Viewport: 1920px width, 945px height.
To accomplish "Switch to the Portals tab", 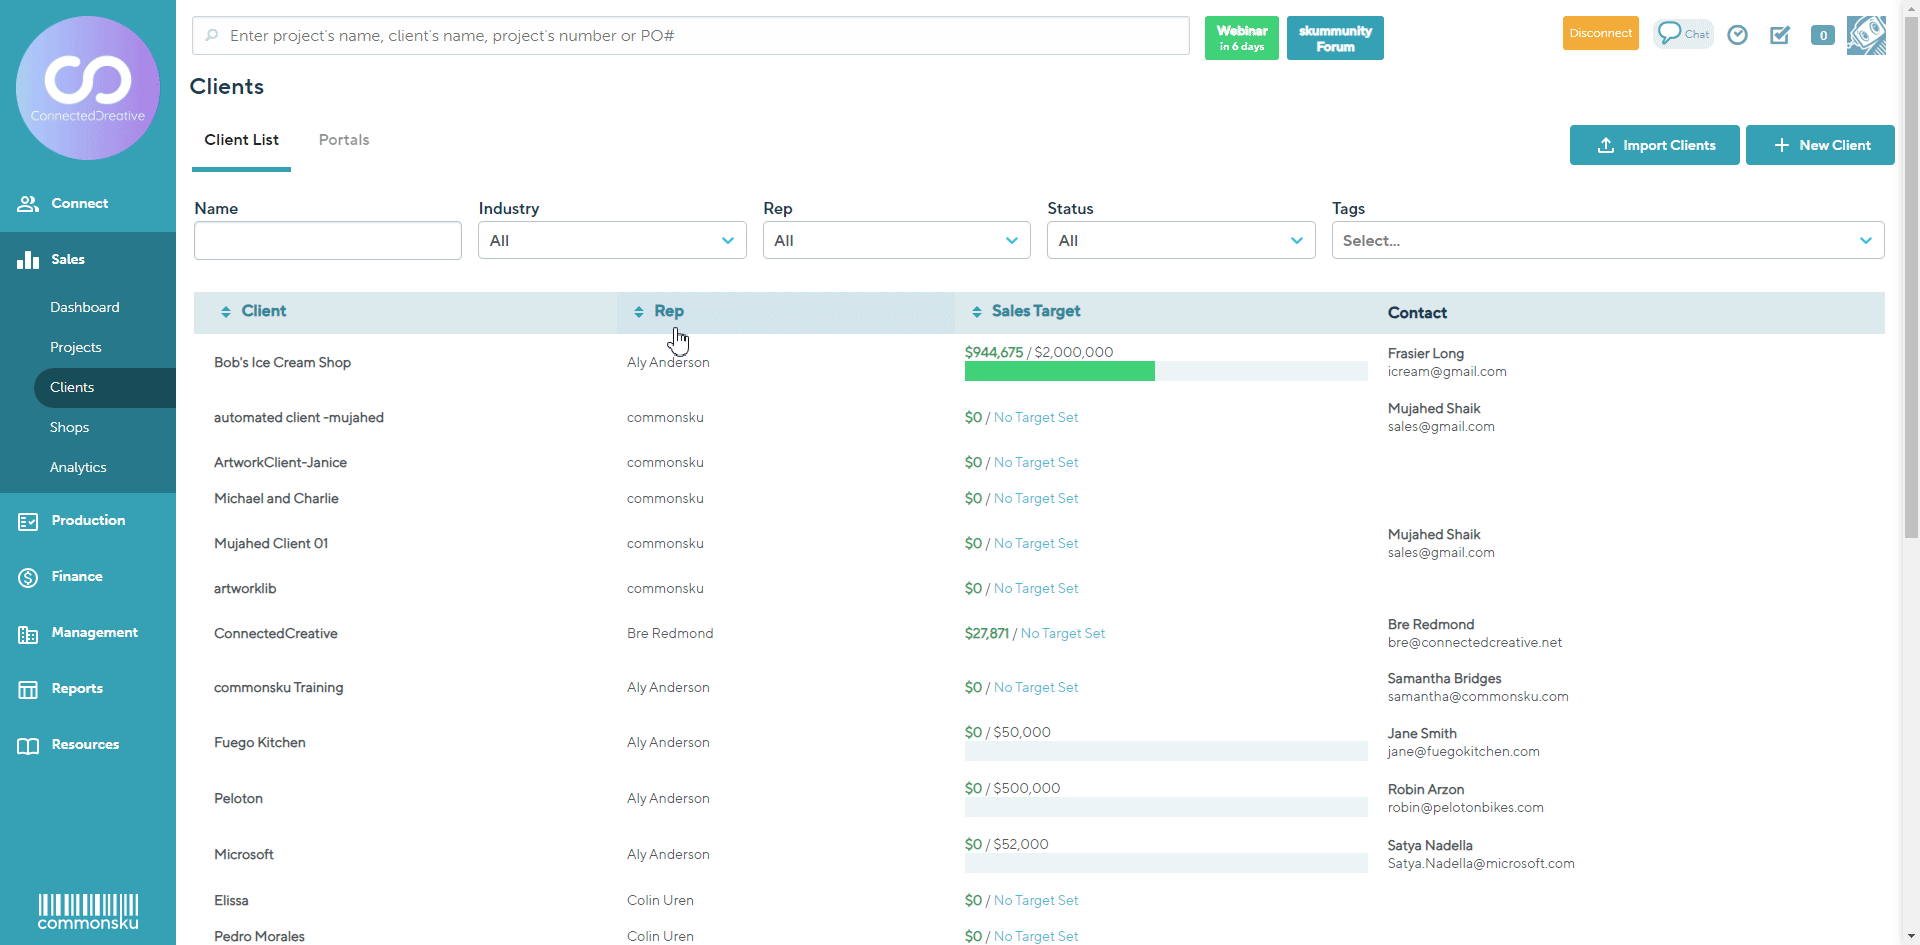I will coord(343,139).
